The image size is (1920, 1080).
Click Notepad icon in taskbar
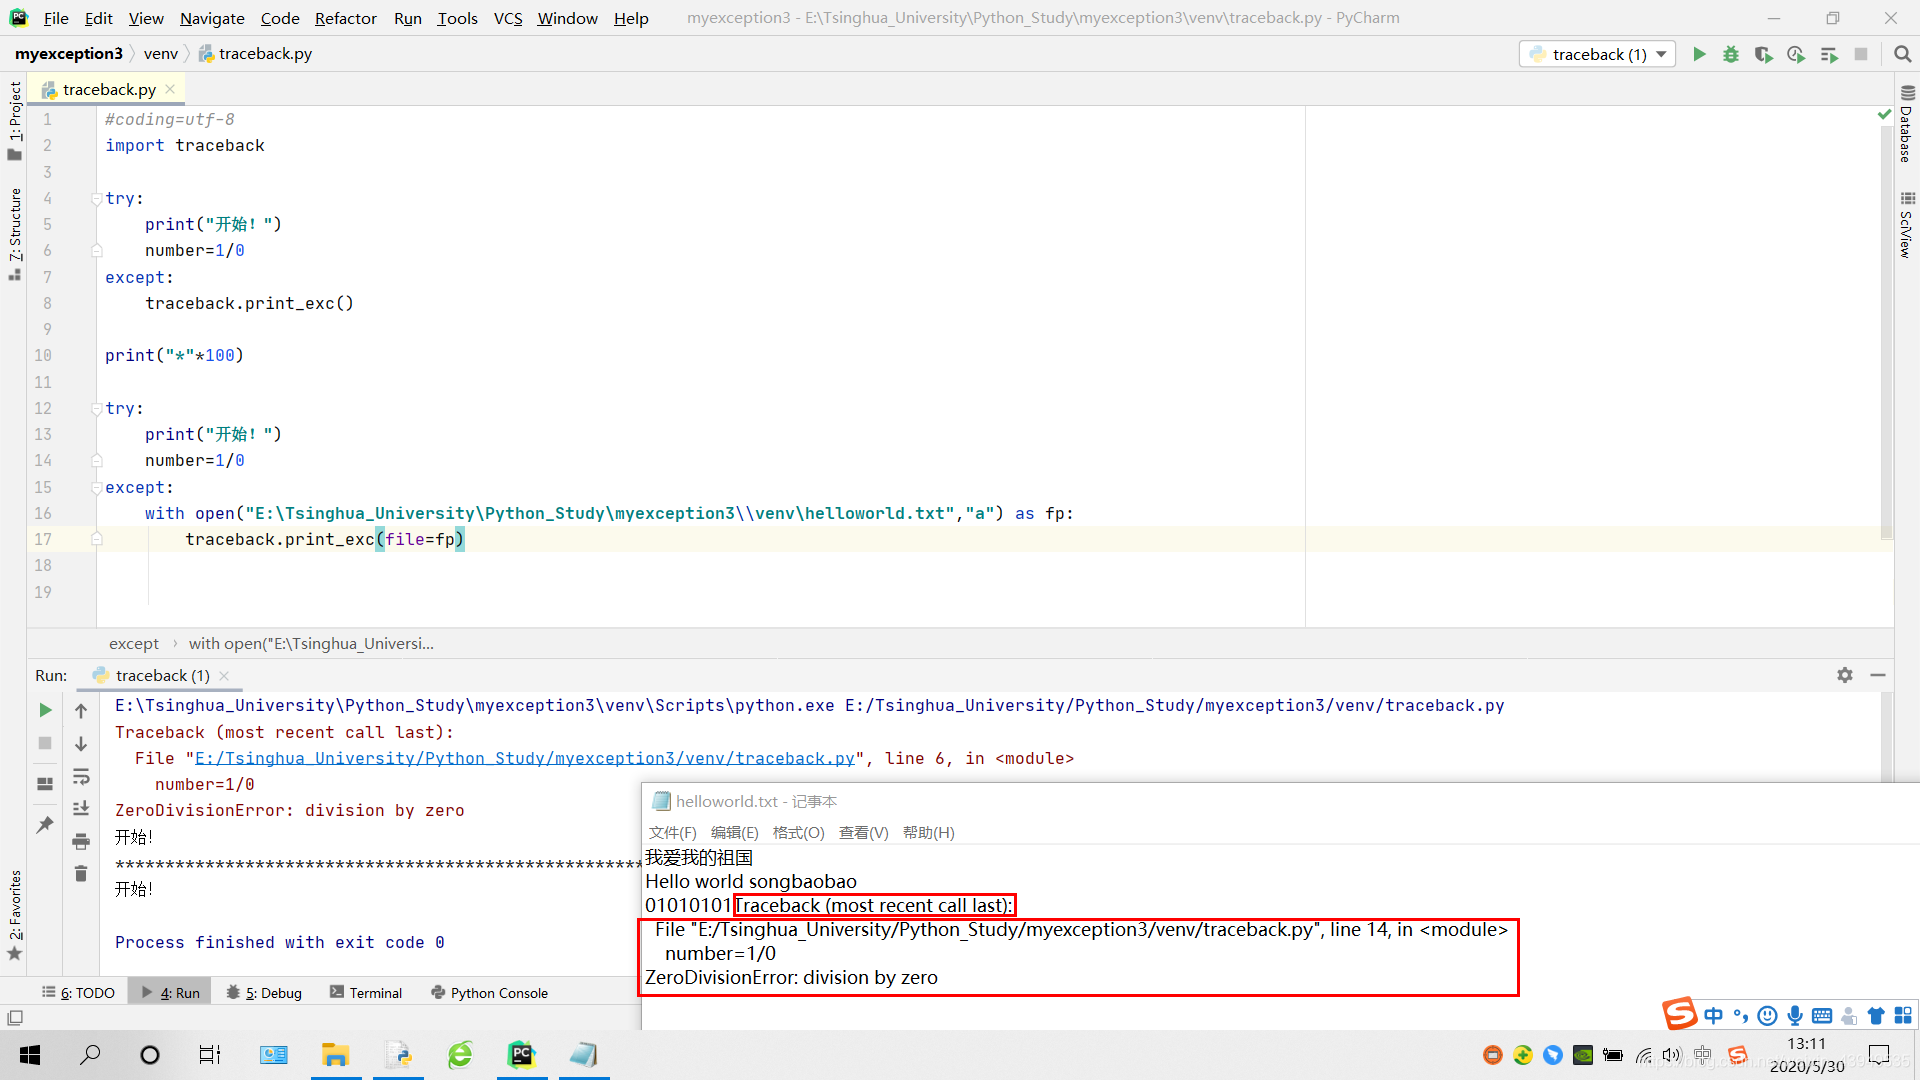pos(584,1055)
